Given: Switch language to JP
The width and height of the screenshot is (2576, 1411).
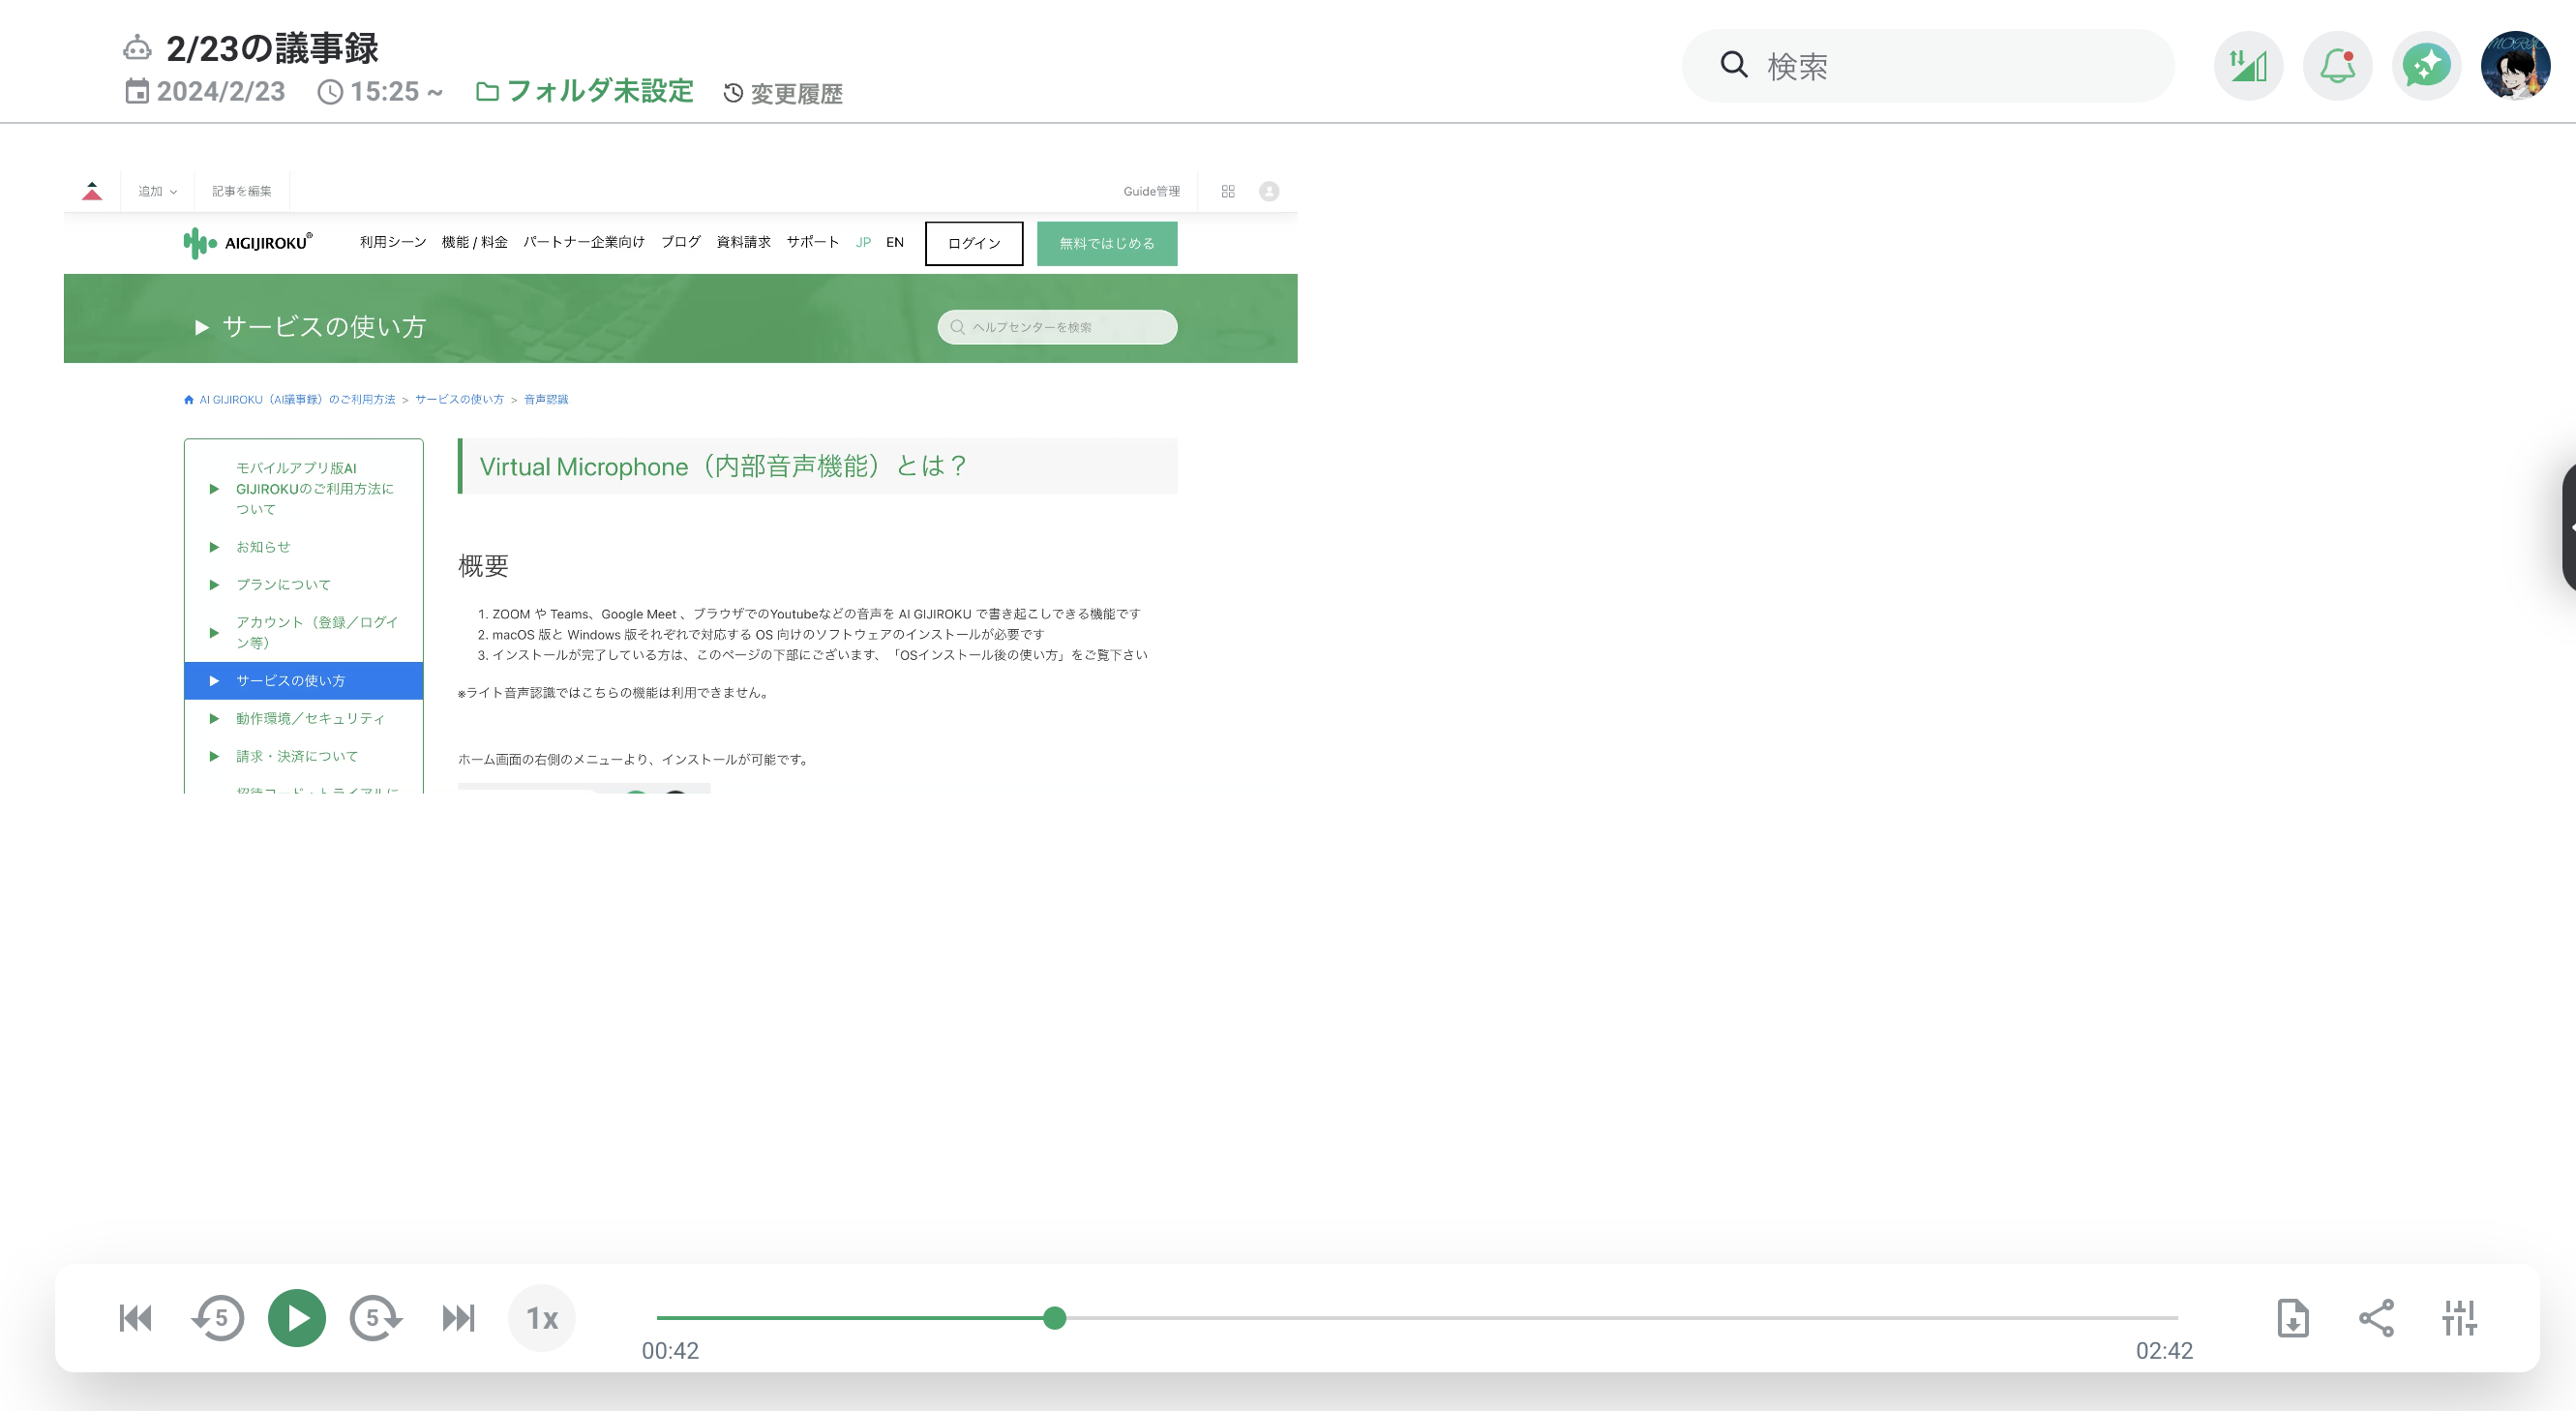Looking at the screenshot, I should click(x=863, y=242).
